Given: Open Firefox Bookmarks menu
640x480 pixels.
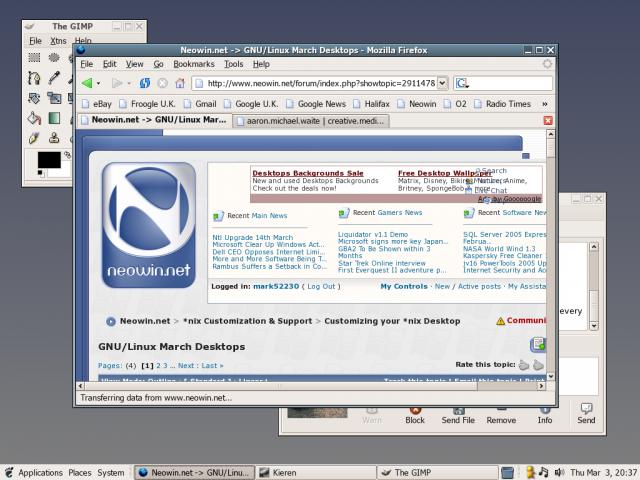Looking at the screenshot, I should 193,64.
